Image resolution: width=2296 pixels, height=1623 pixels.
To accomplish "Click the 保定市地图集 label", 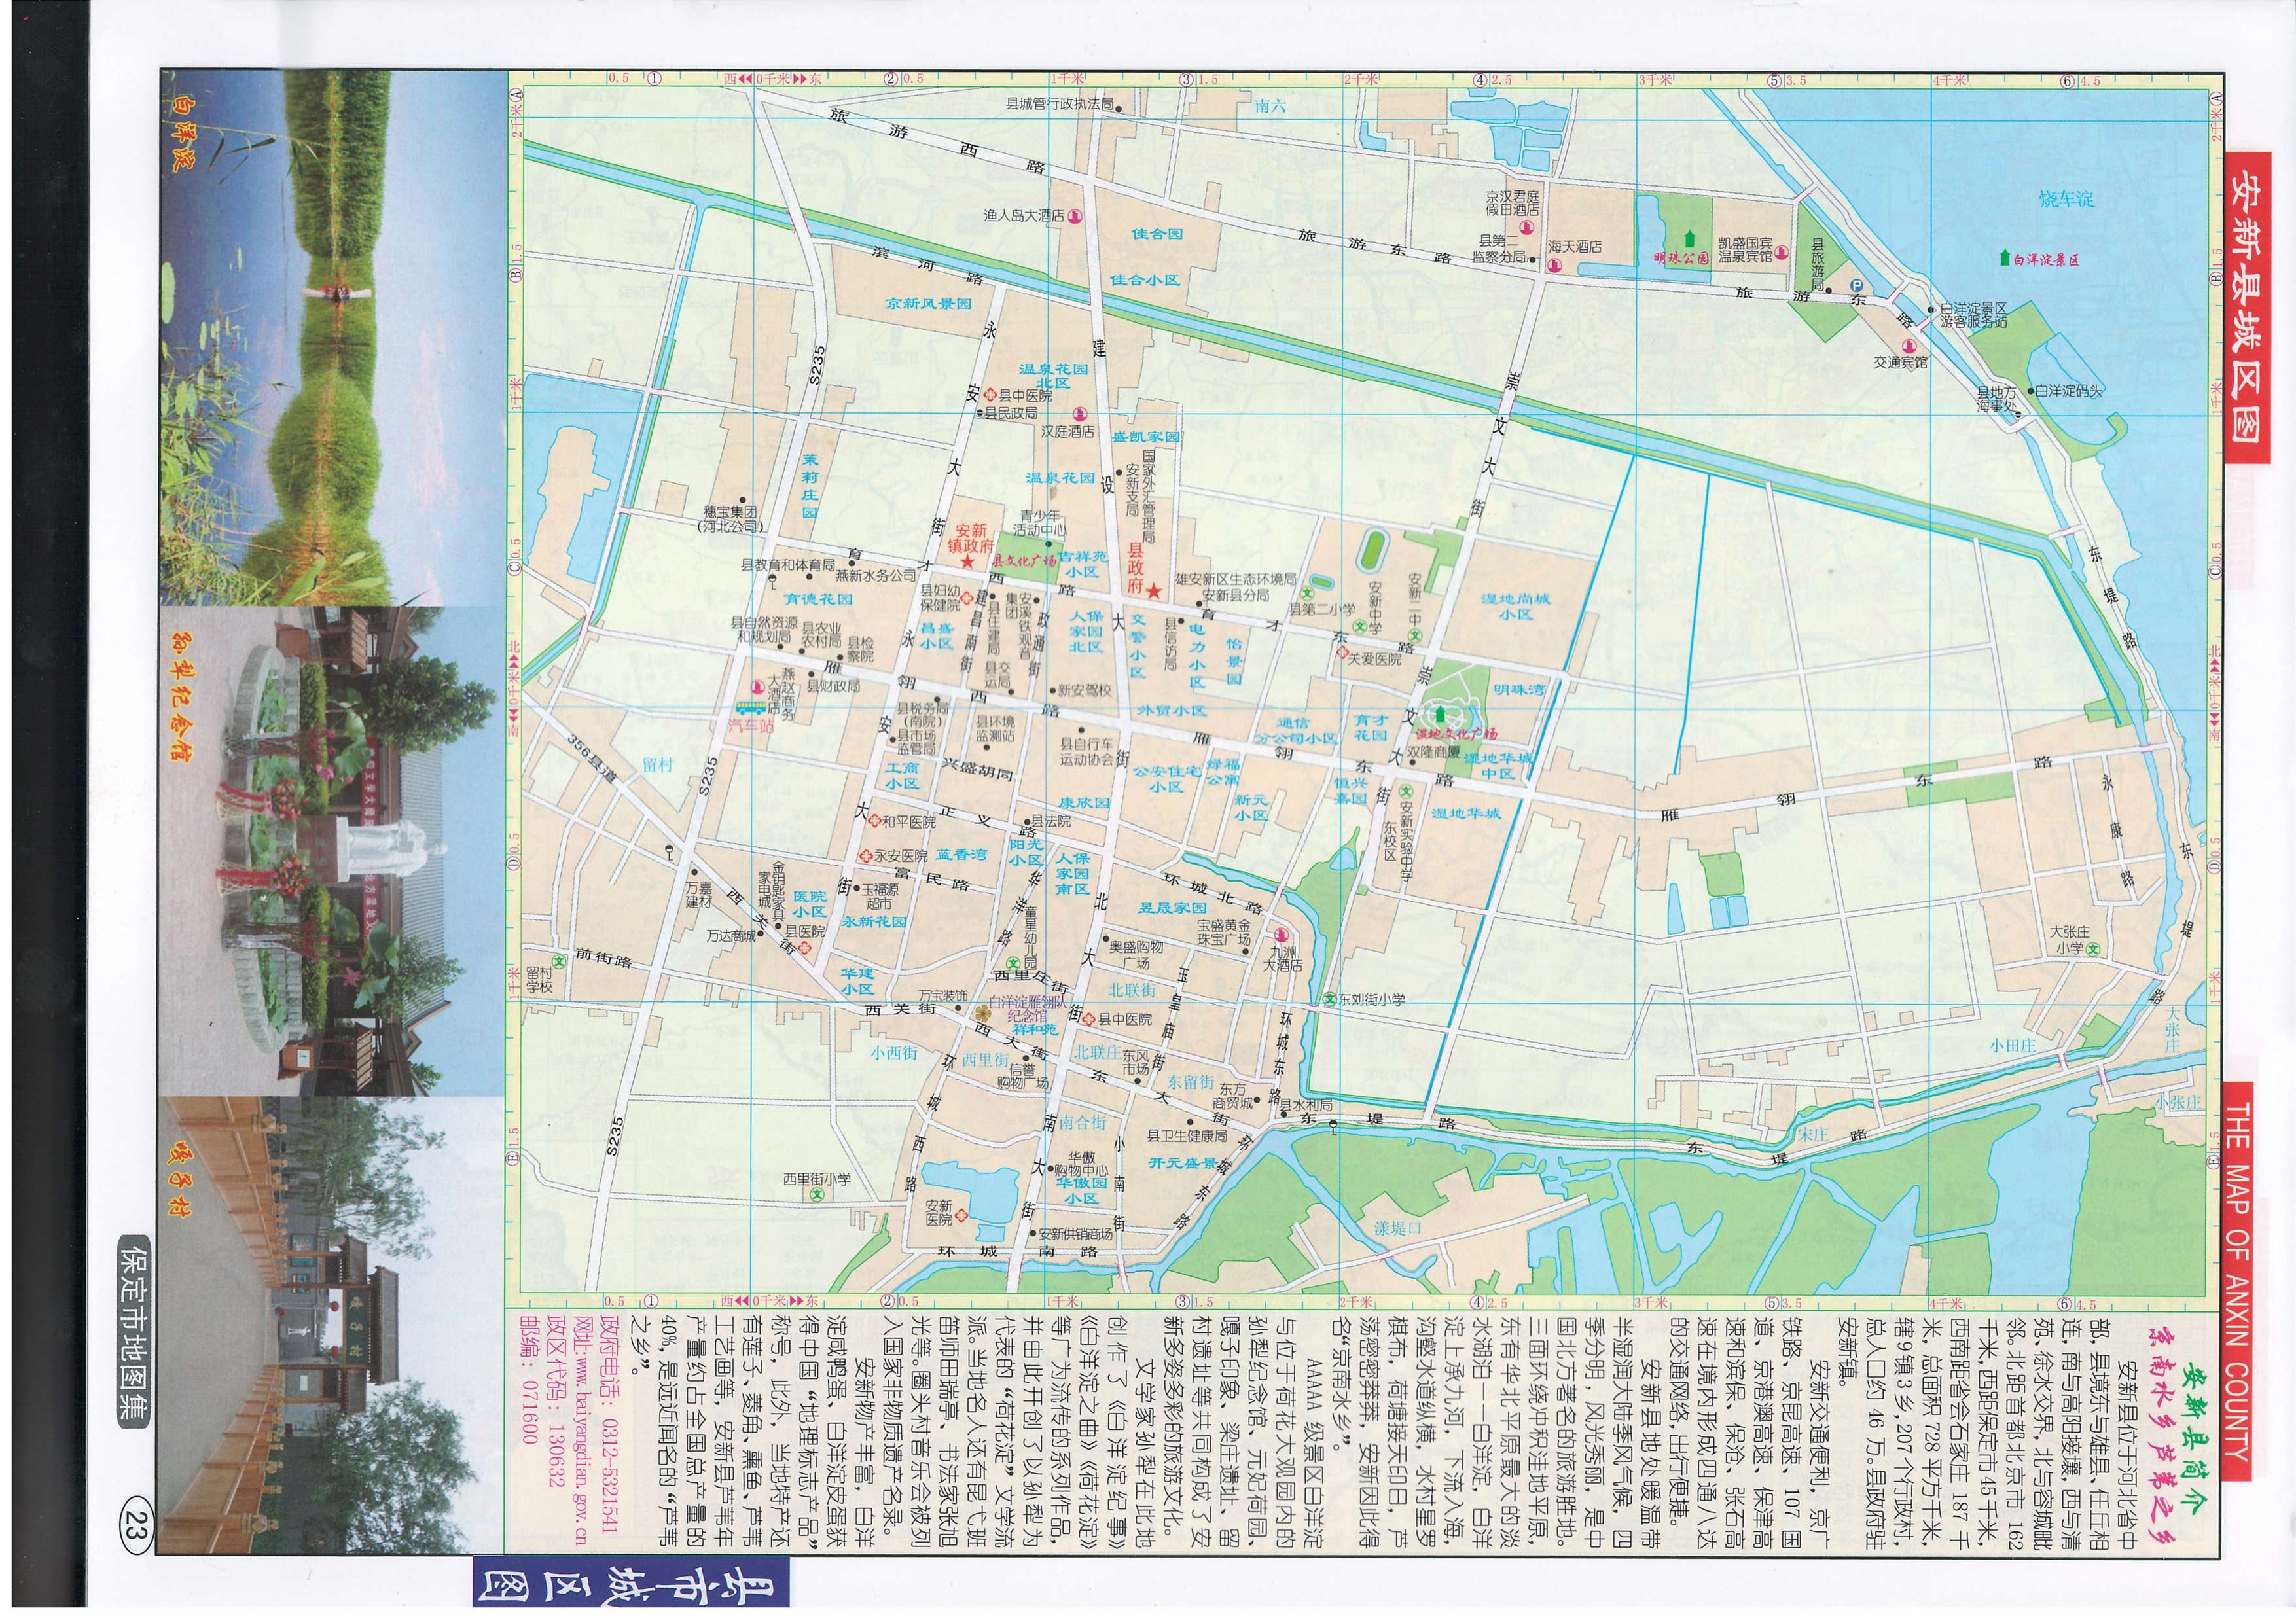I will (x=132, y=1331).
